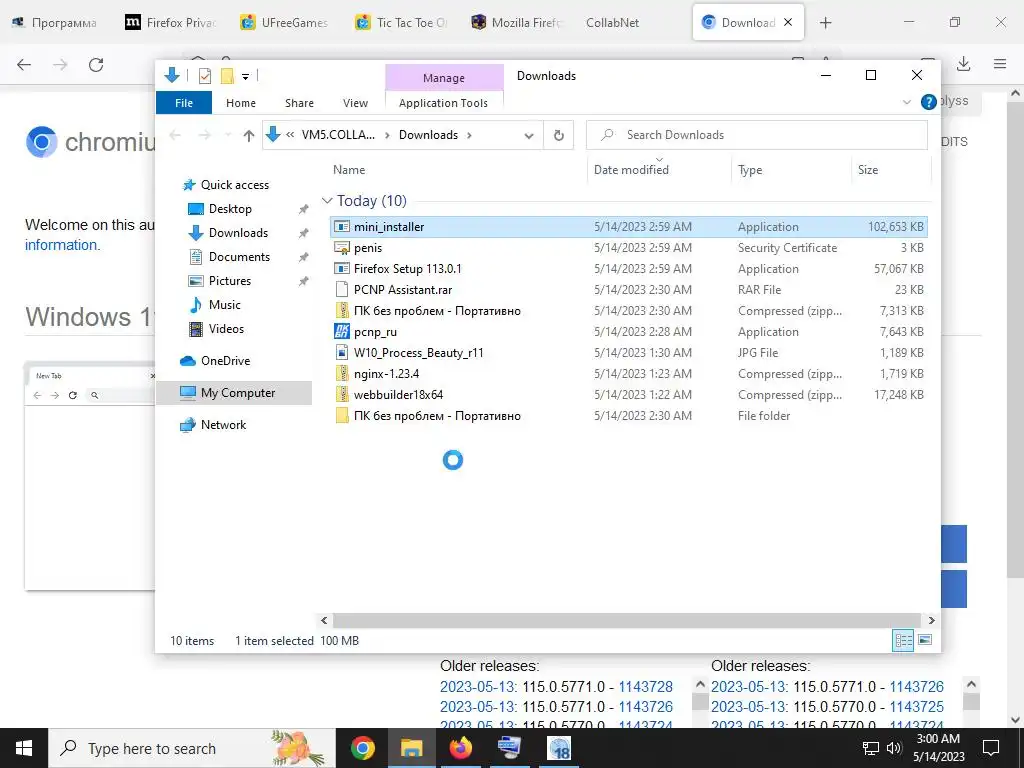The width and height of the screenshot is (1024, 768).
Task: Open the 1143725 older release link
Action: (x=916, y=707)
